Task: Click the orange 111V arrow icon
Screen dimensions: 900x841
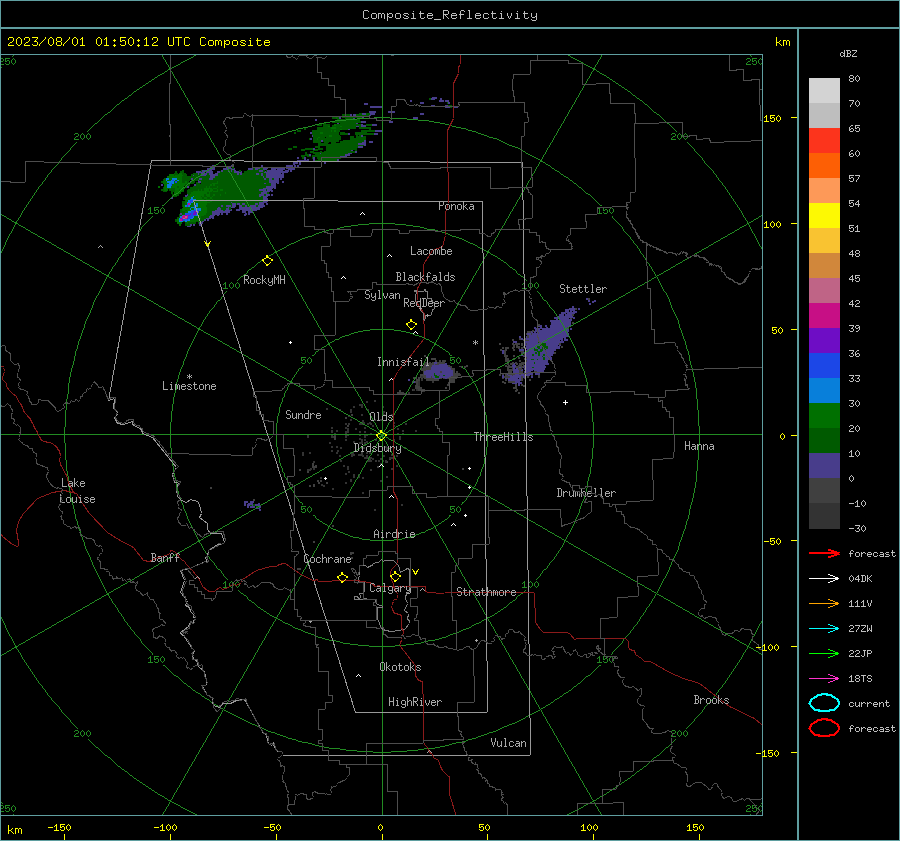Action: coord(824,603)
